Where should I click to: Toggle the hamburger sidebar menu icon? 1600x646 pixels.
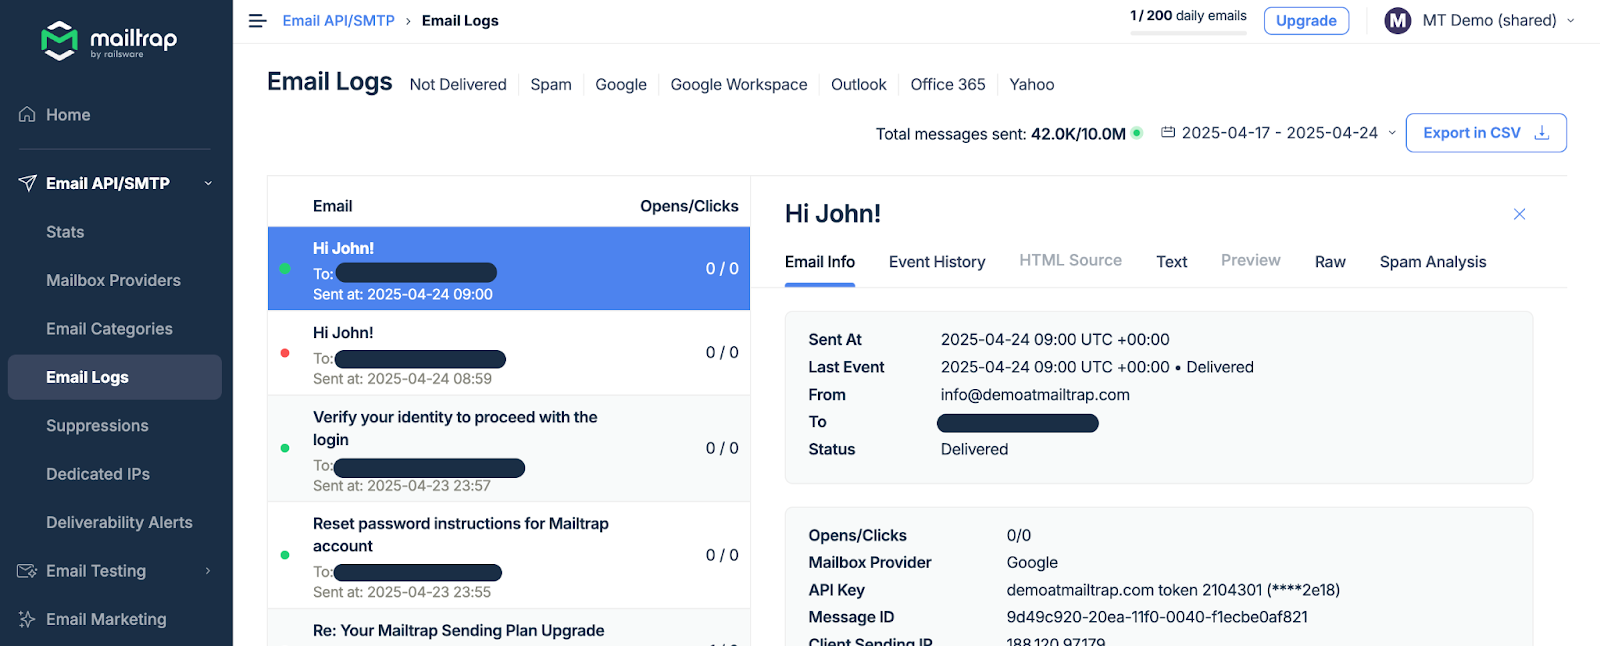click(257, 21)
